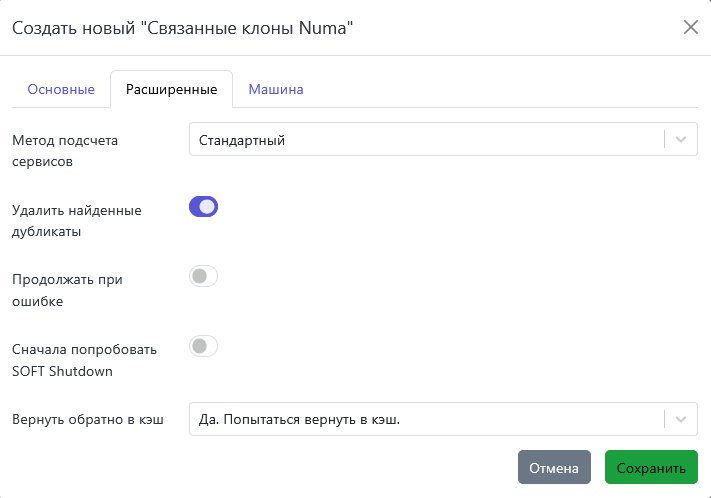The width and height of the screenshot is (711, 498).
Task: Disable the Удалить найденные дубликаты switch
Action: [203, 207]
